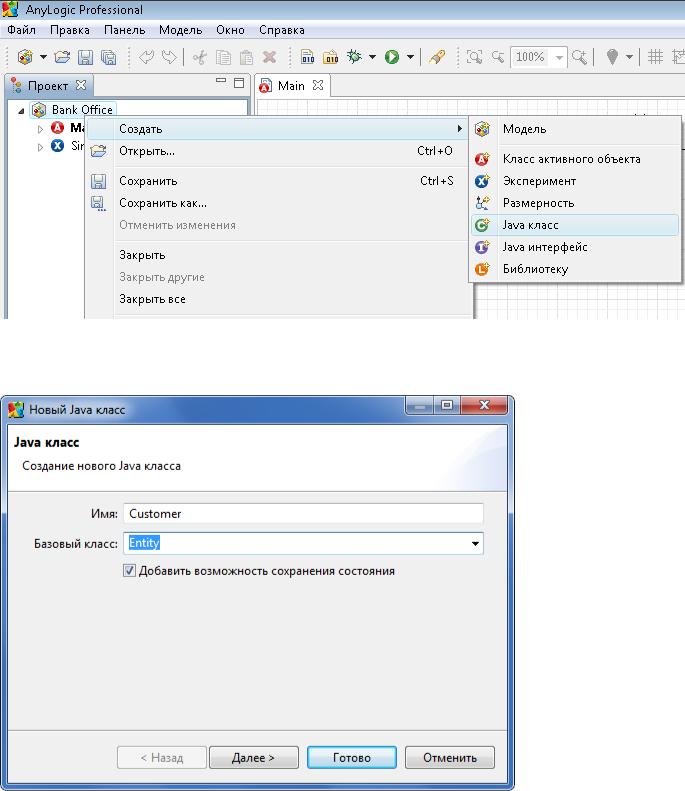The height and width of the screenshot is (791, 685).
Task: Click the Debug bug icon
Action: click(354, 57)
